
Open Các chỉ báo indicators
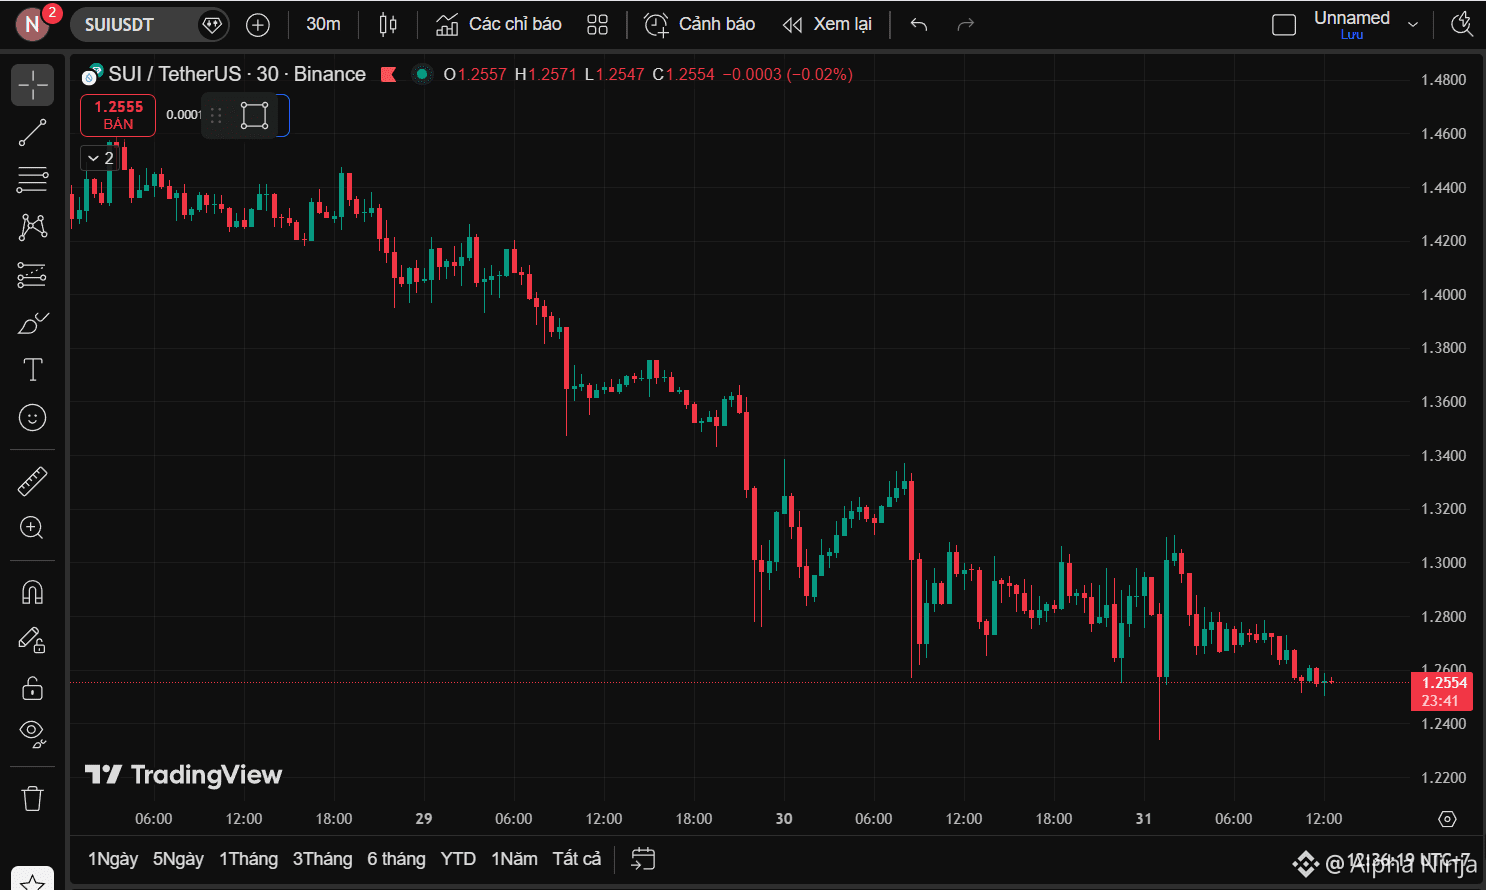[498, 24]
